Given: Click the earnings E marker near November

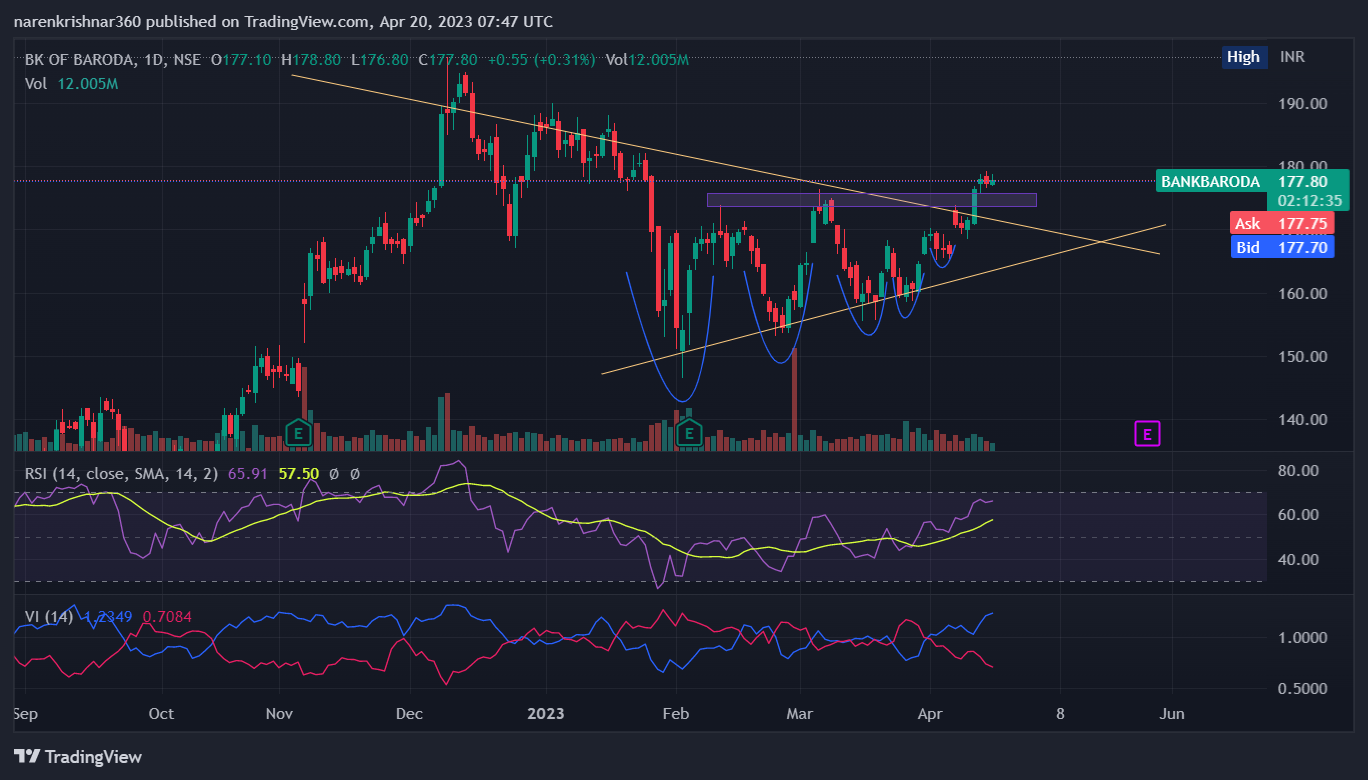Looking at the screenshot, I should click(296, 433).
